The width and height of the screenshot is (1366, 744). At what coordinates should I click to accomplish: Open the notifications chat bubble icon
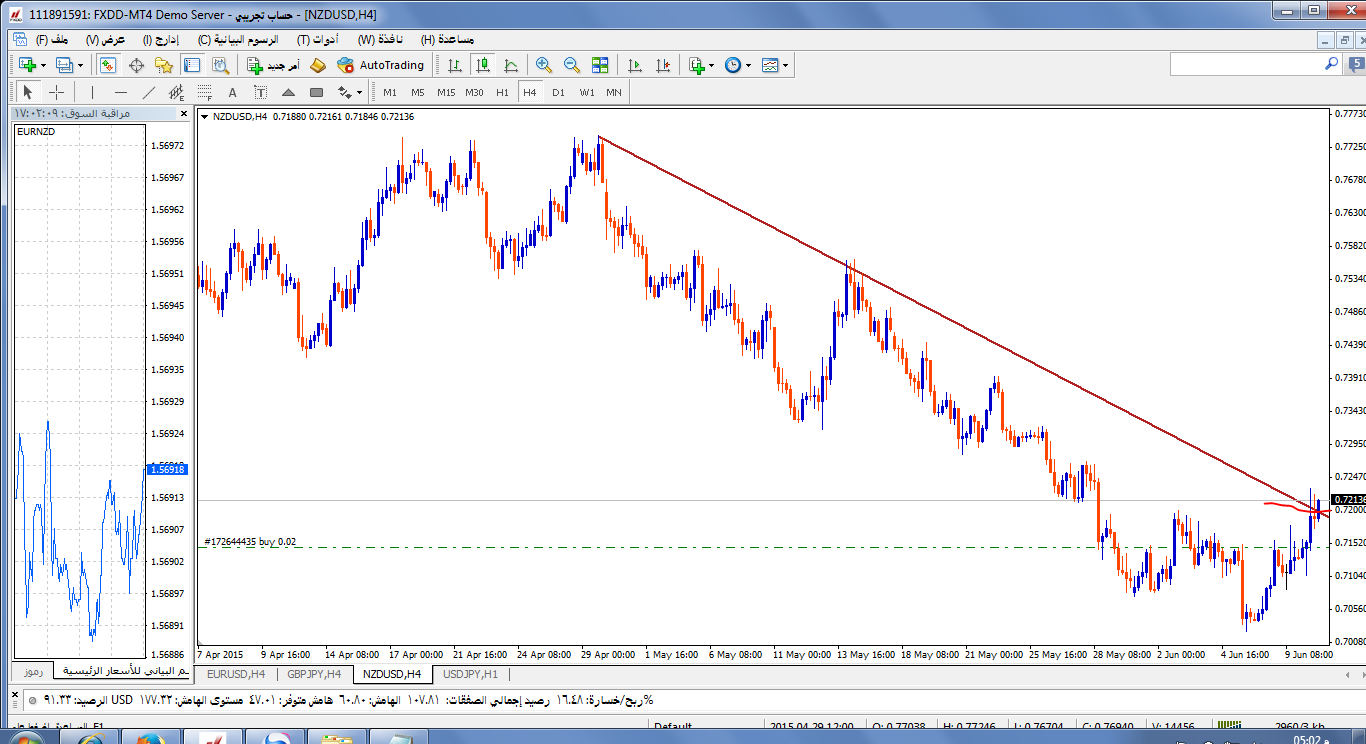(x=1354, y=64)
